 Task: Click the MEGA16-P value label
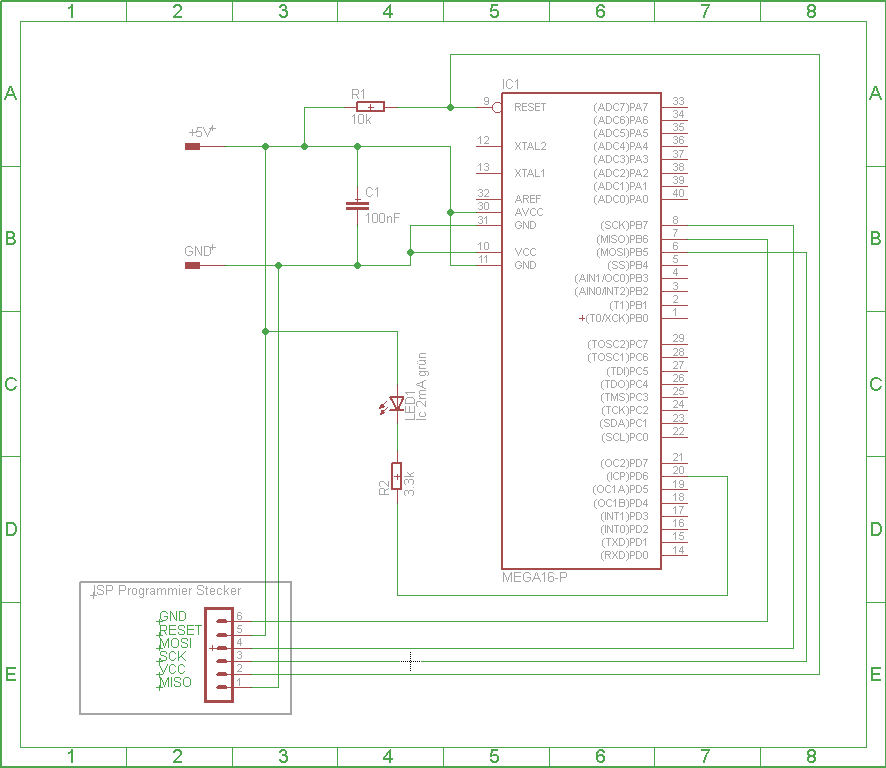tap(535, 577)
